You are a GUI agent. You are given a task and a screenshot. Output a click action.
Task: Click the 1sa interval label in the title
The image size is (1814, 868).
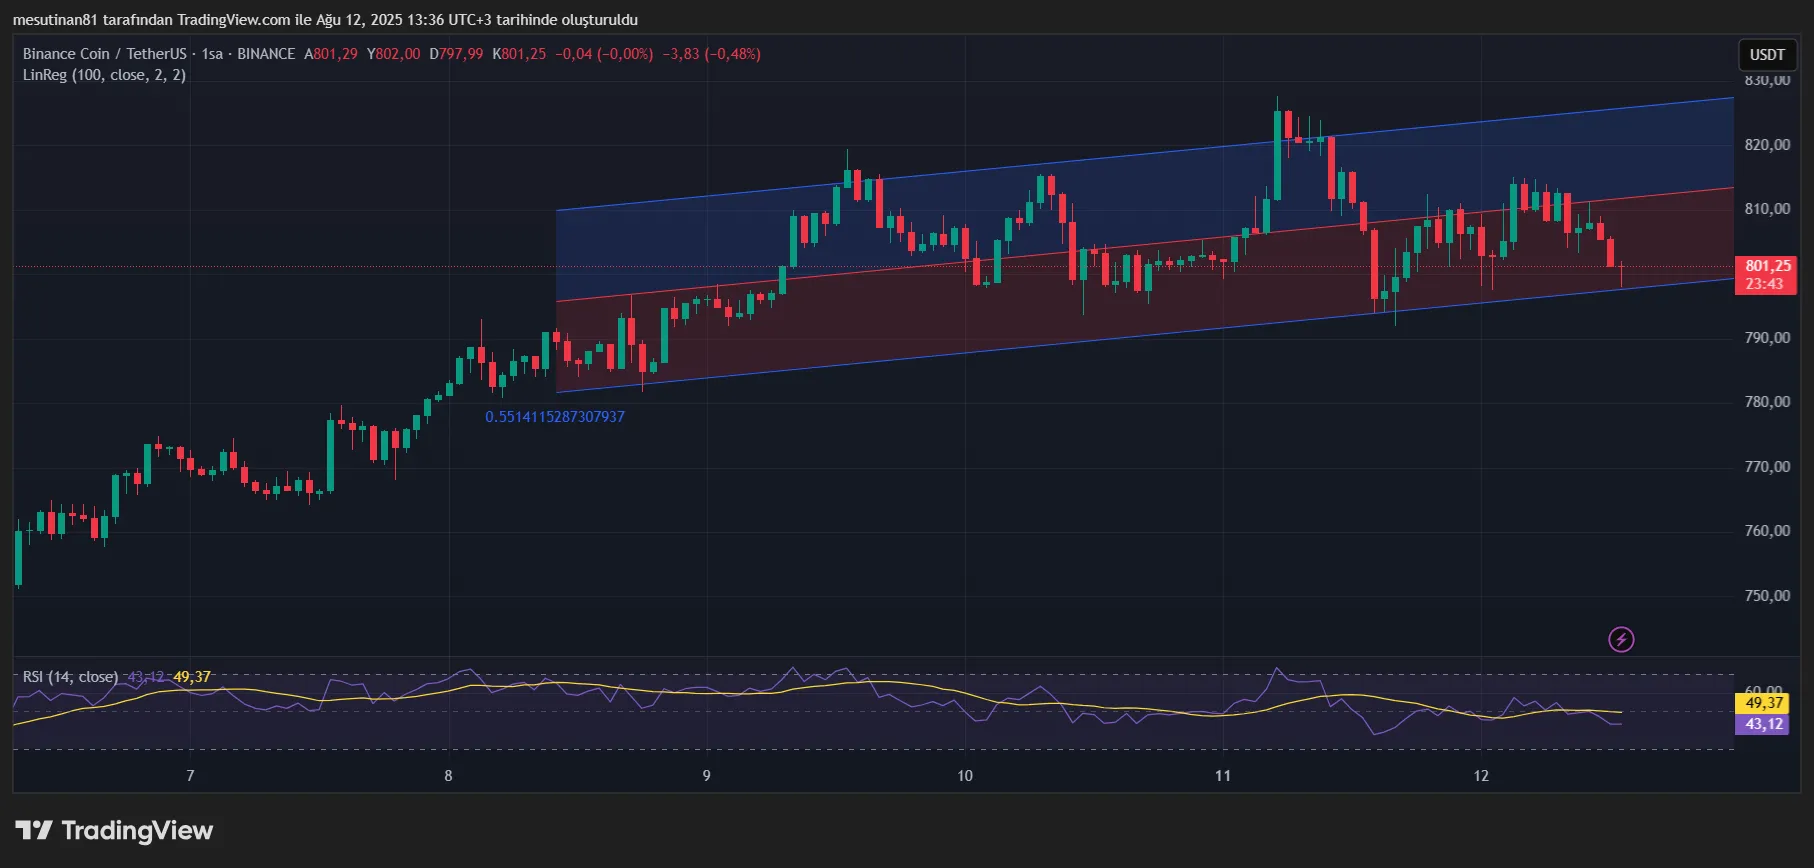coord(212,54)
